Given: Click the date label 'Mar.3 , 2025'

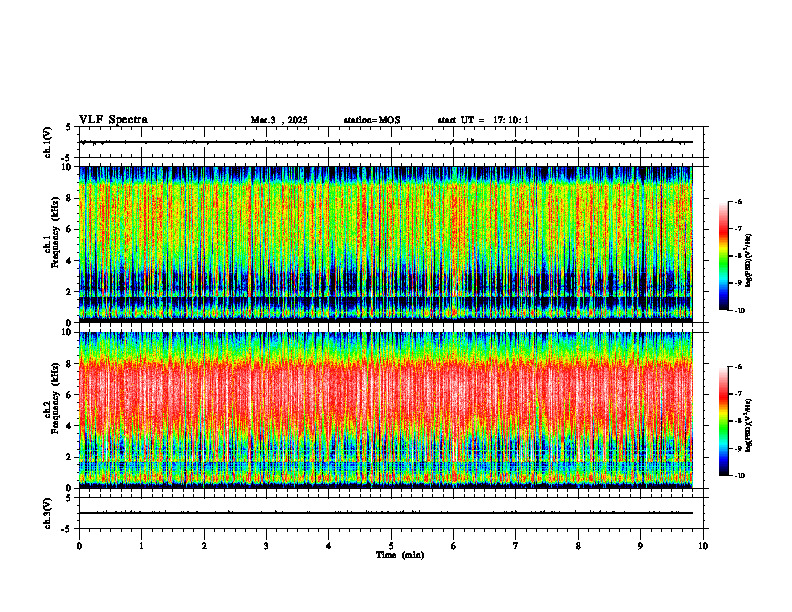Looking at the screenshot, I should click(279, 120).
